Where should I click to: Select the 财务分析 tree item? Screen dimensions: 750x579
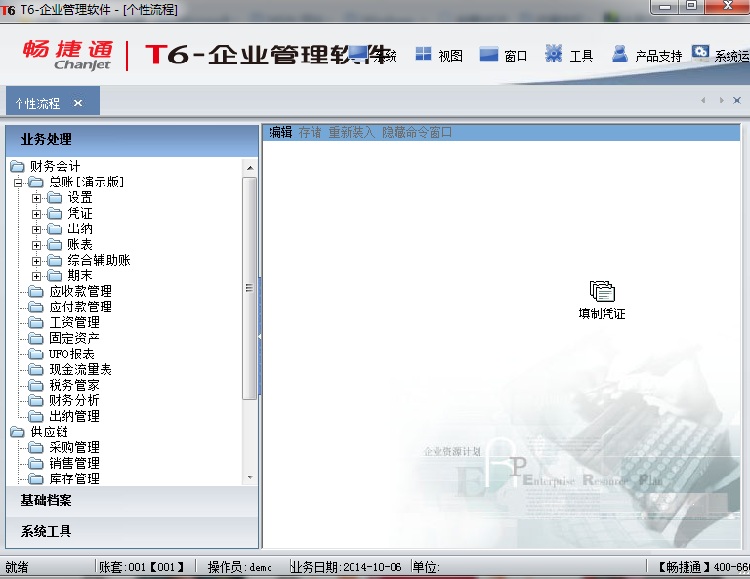coord(74,401)
